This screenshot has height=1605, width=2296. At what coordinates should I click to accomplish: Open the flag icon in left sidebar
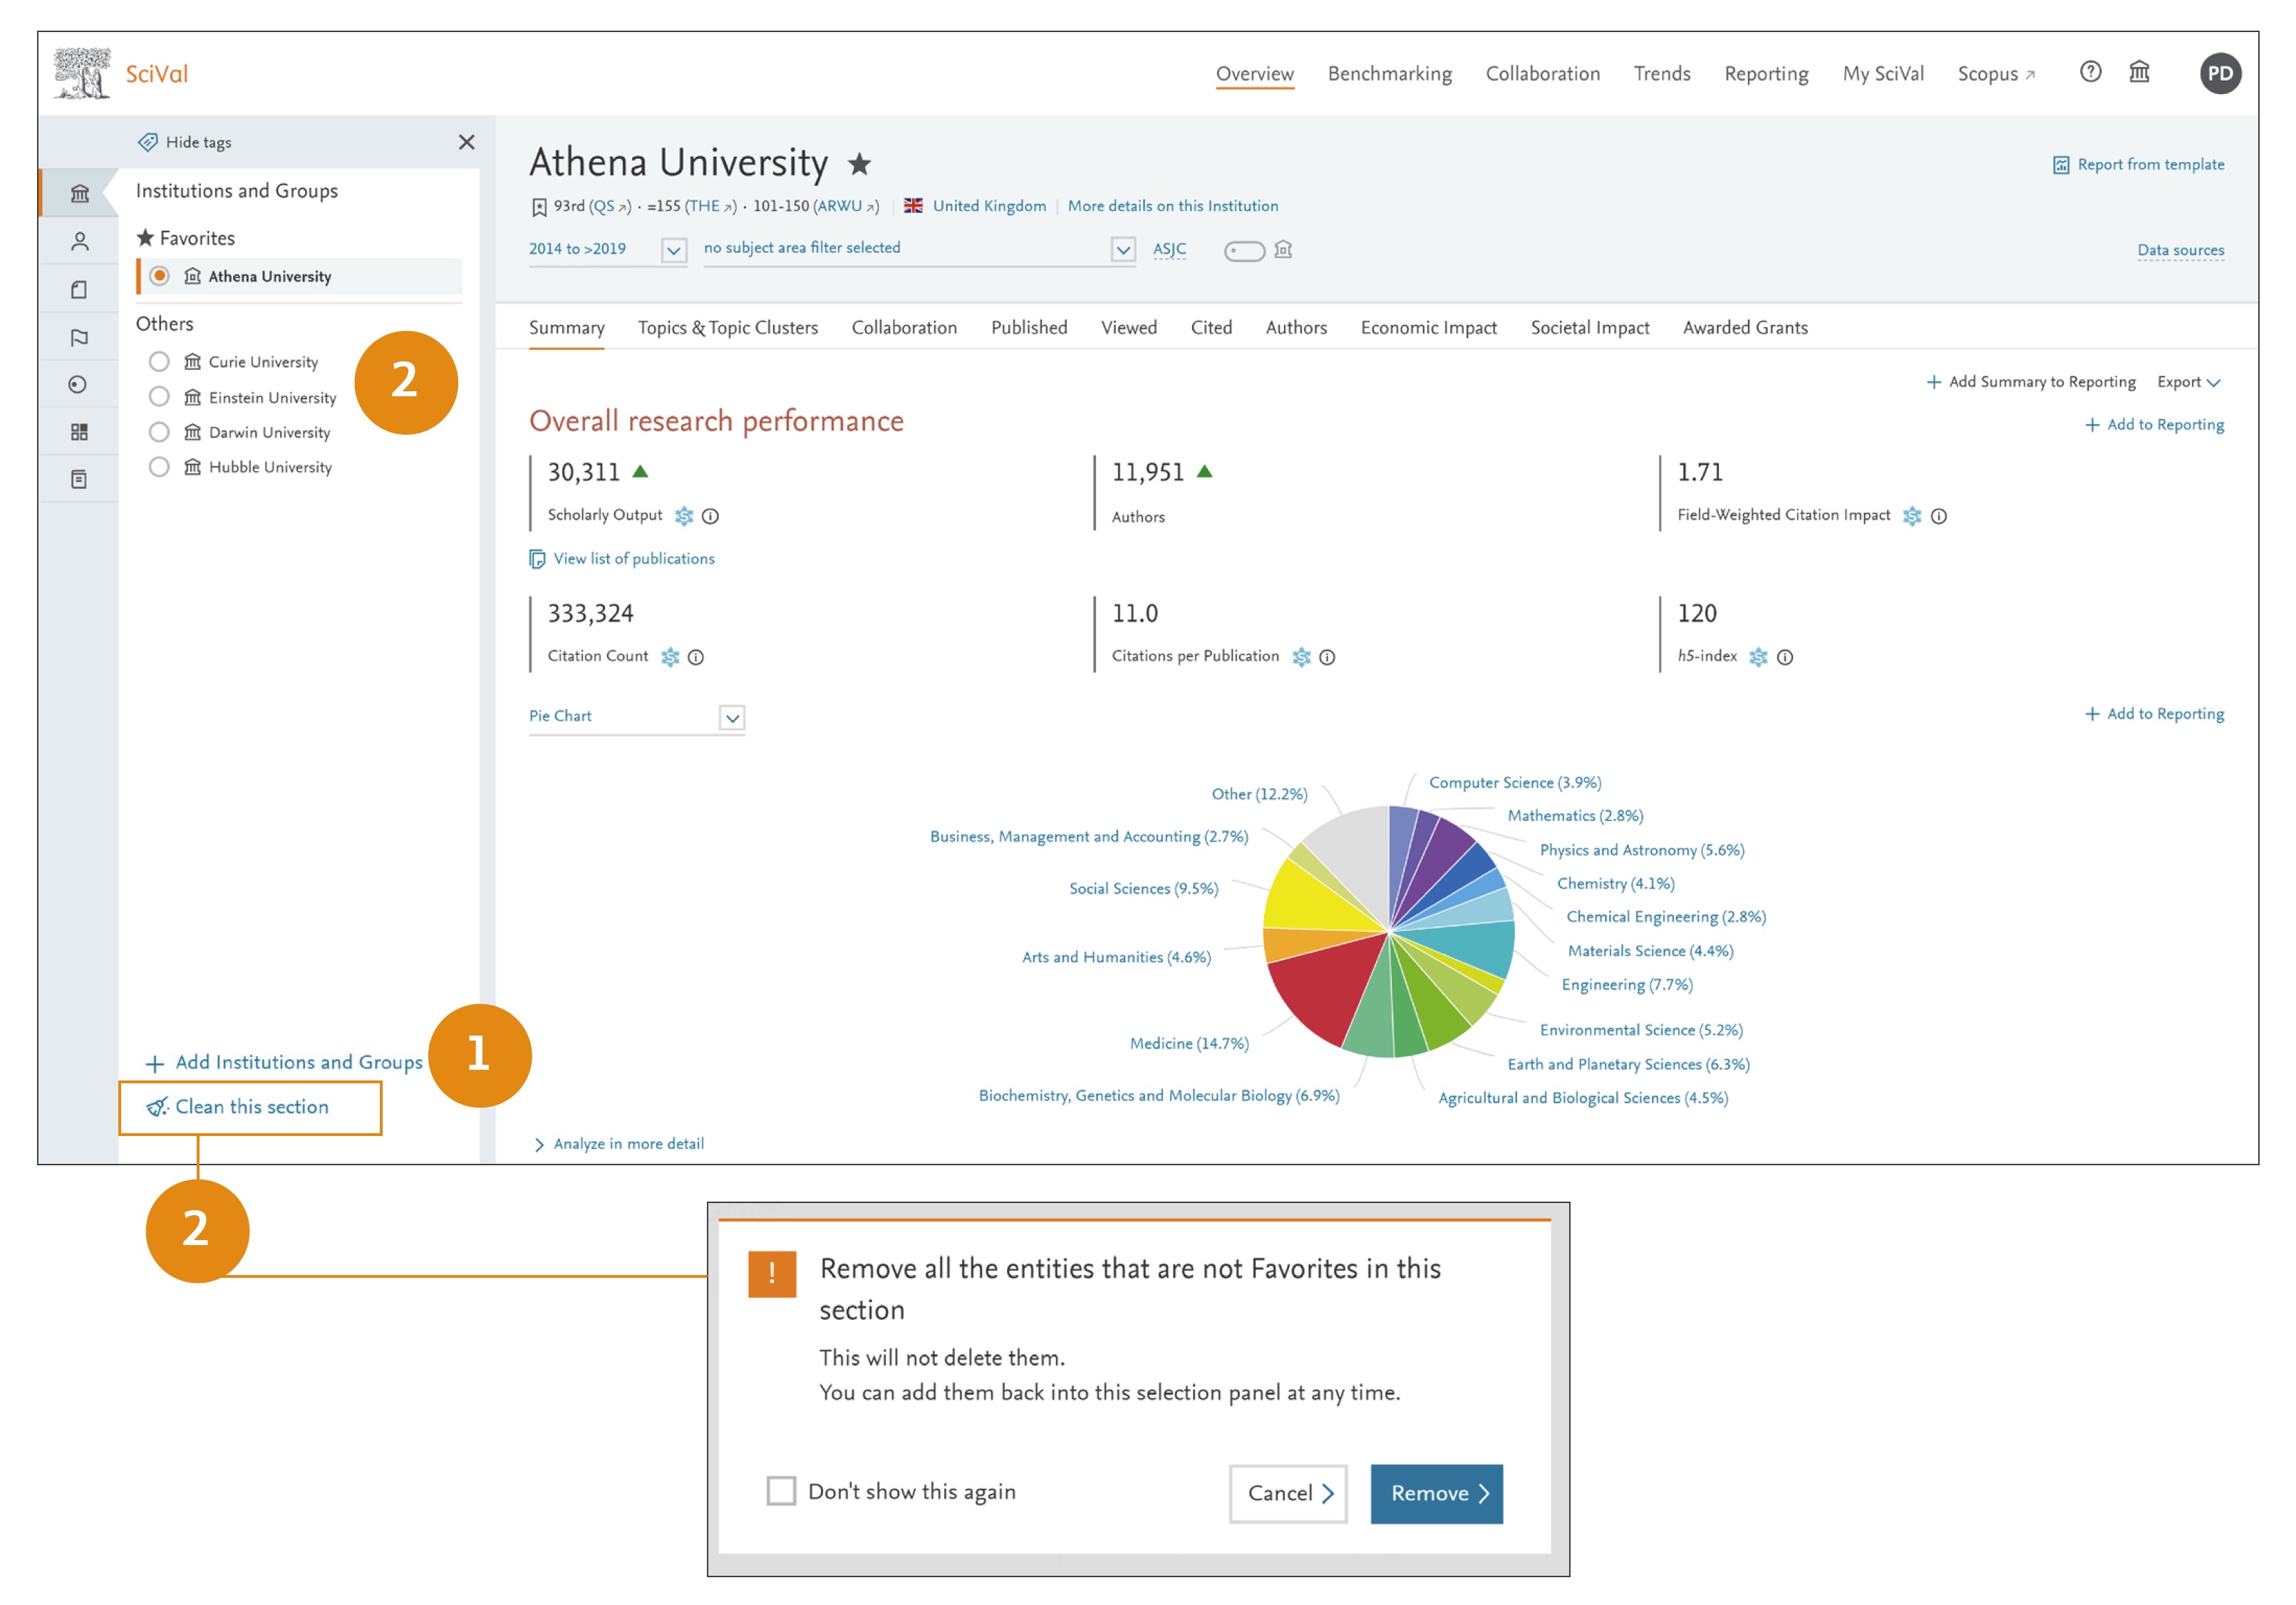[79, 337]
